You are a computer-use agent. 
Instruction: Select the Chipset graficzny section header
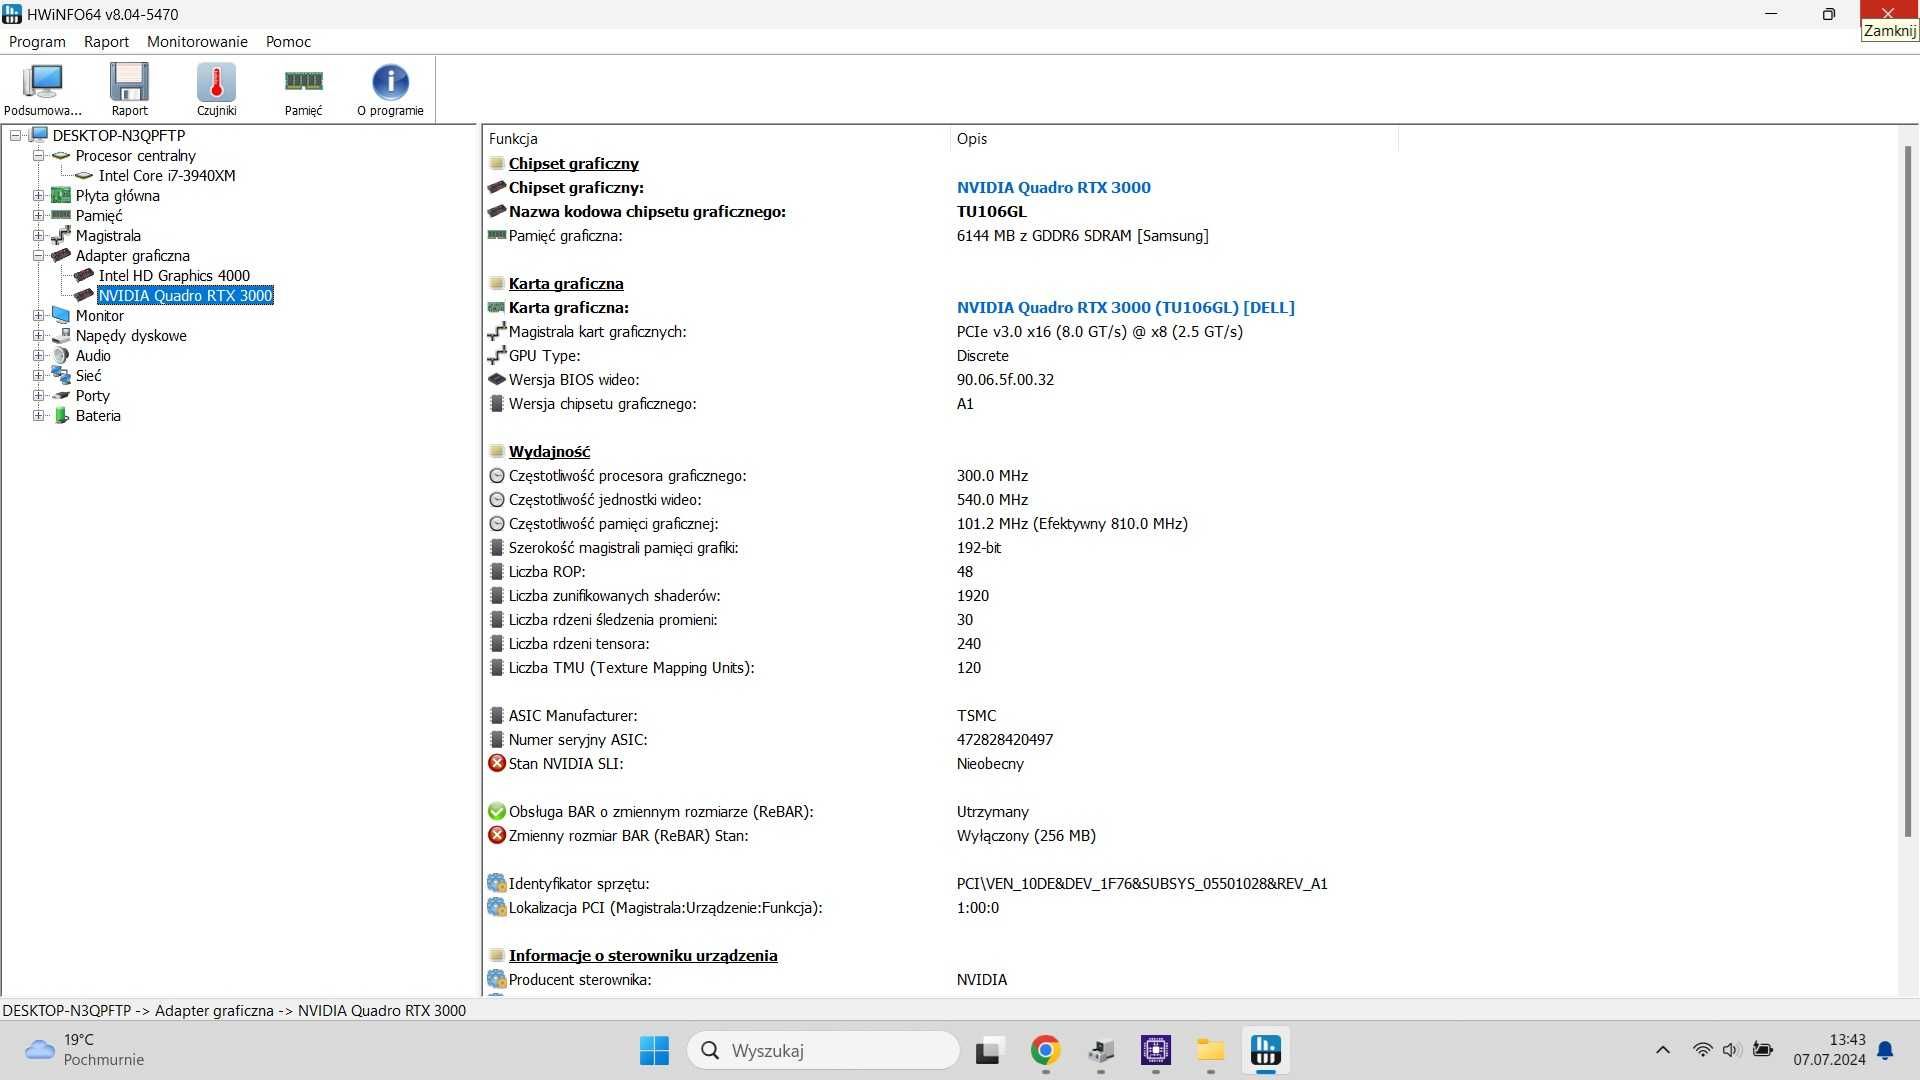pyautogui.click(x=573, y=163)
